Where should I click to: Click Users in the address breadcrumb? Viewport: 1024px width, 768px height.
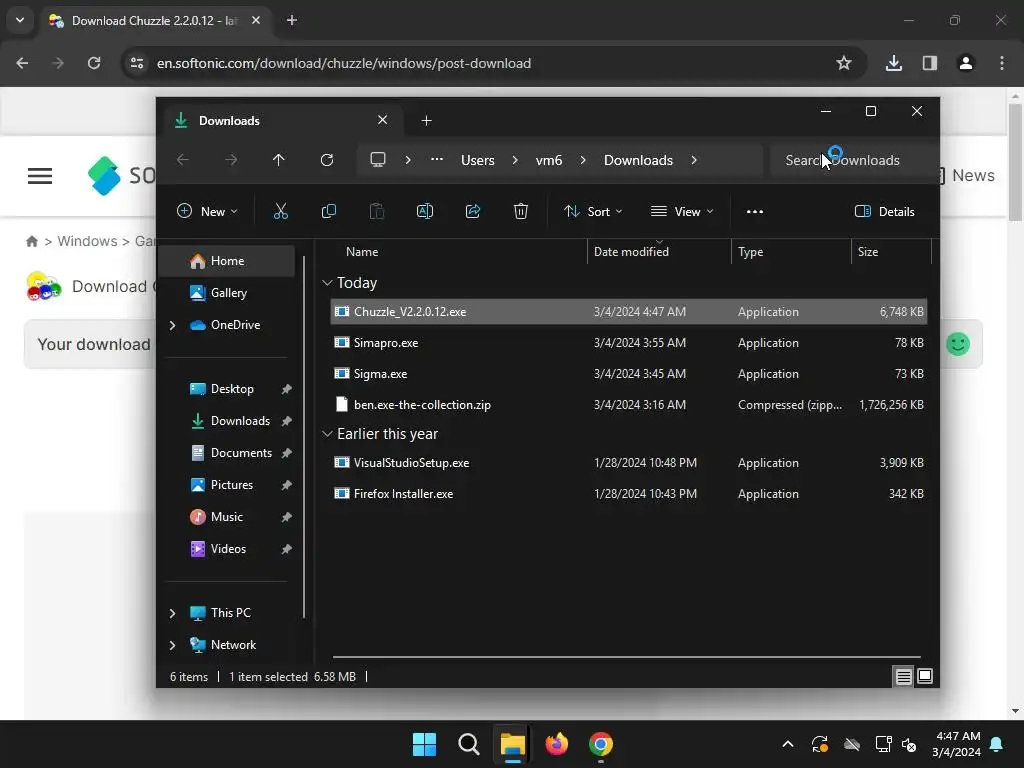pyautogui.click(x=477, y=160)
